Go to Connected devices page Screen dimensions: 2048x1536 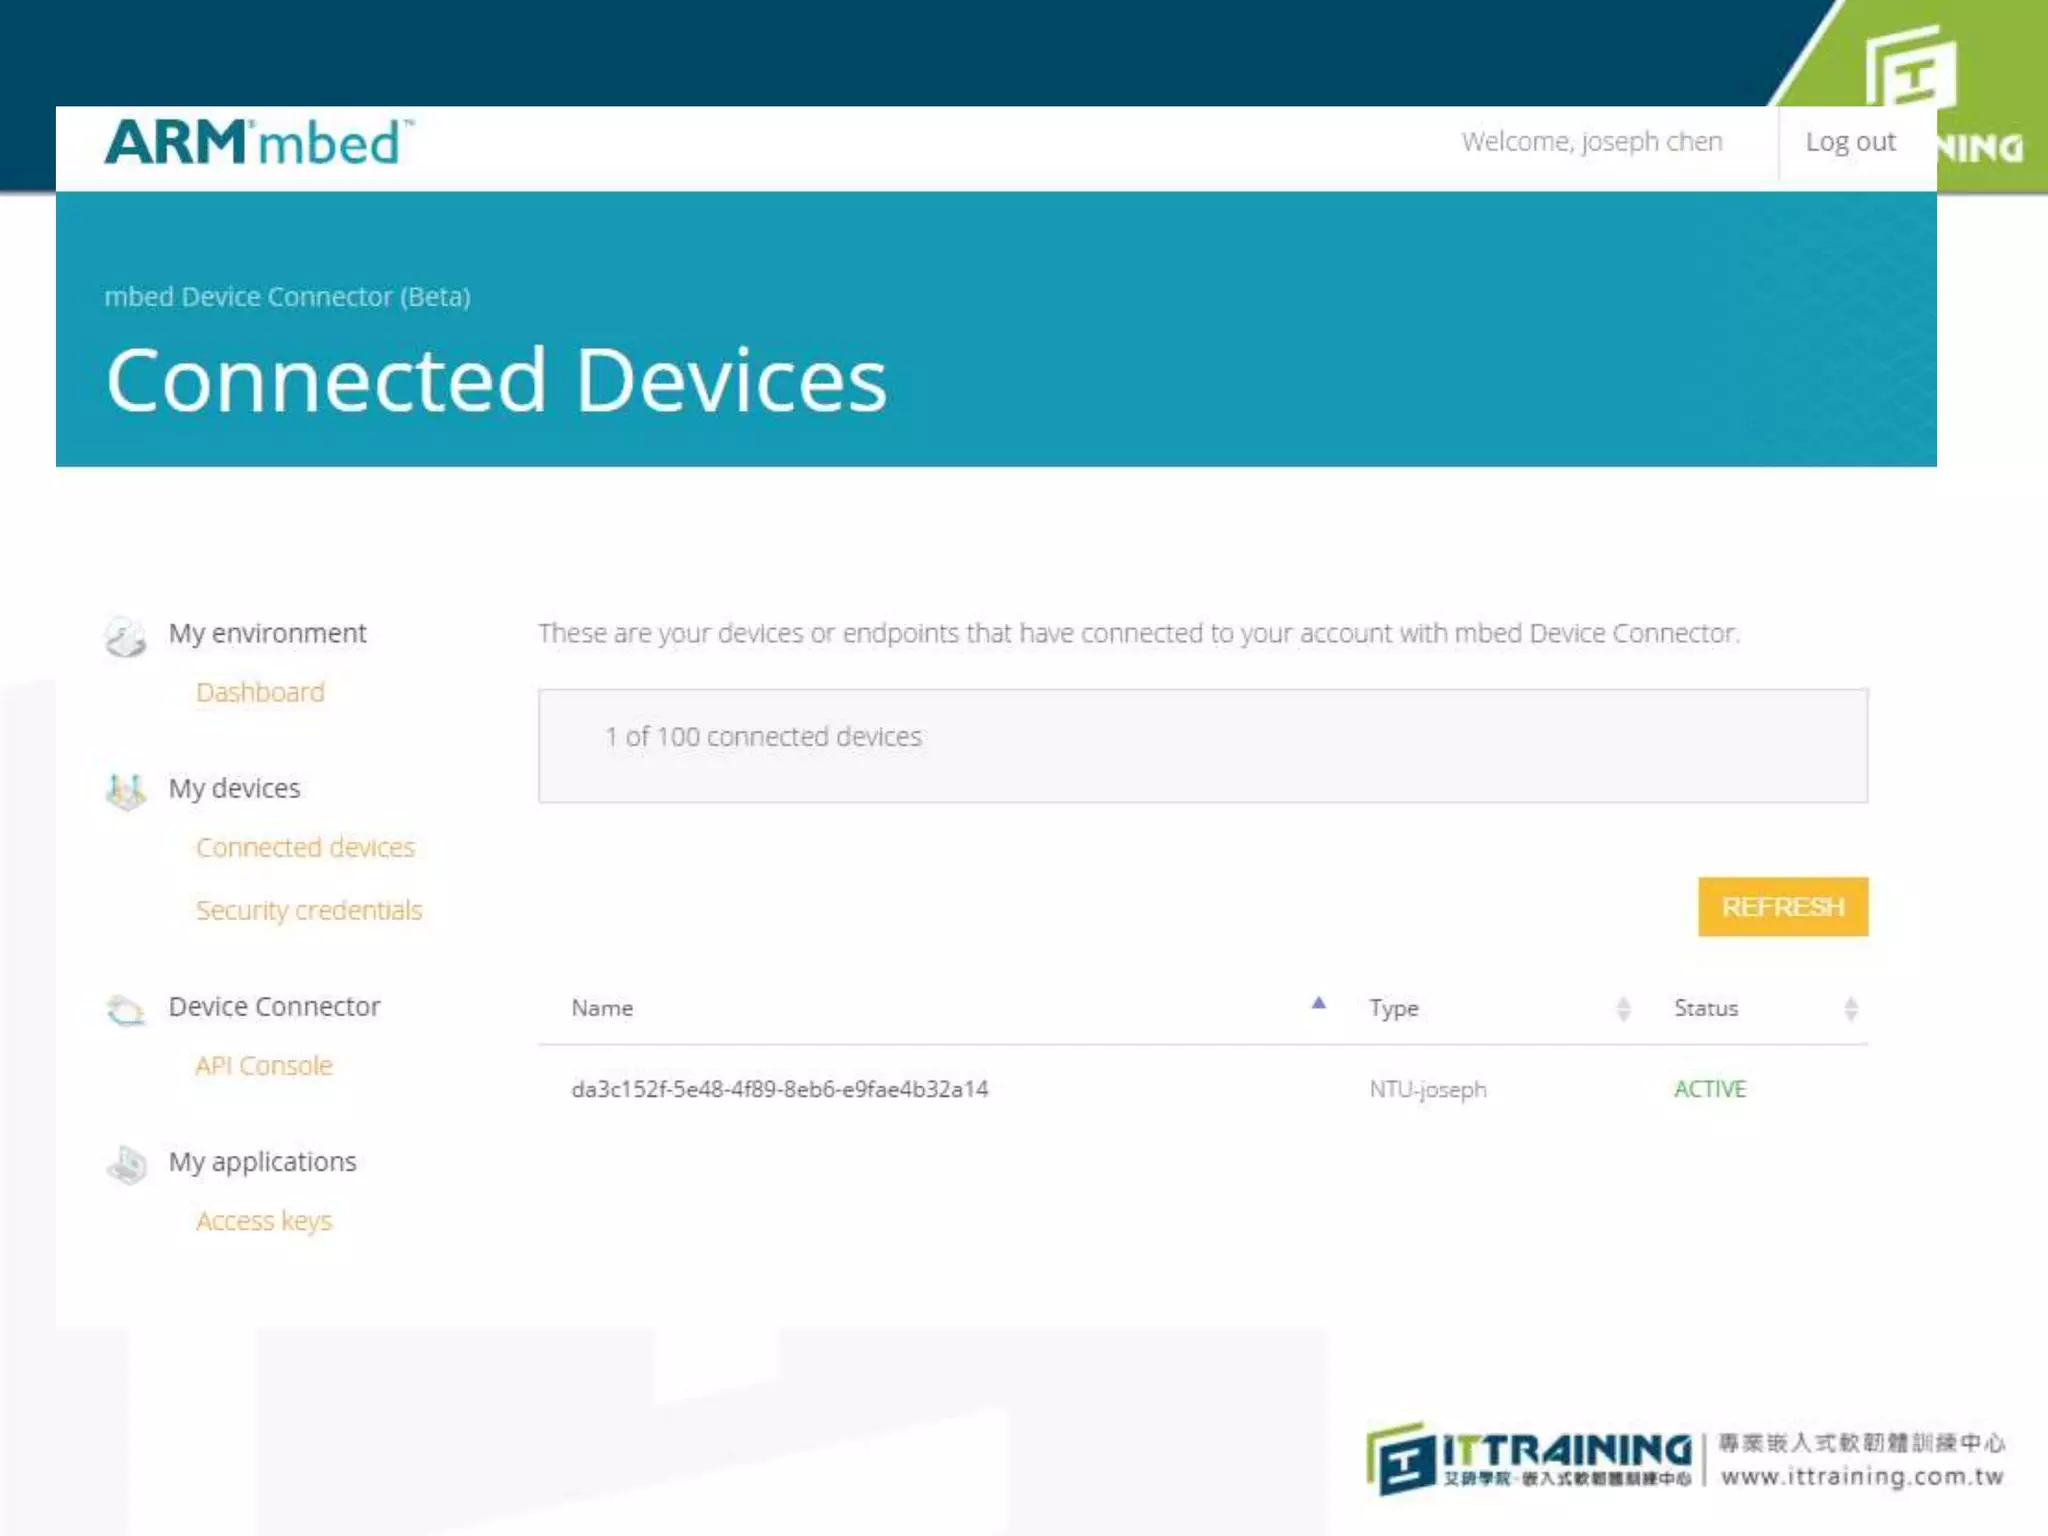point(305,847)
